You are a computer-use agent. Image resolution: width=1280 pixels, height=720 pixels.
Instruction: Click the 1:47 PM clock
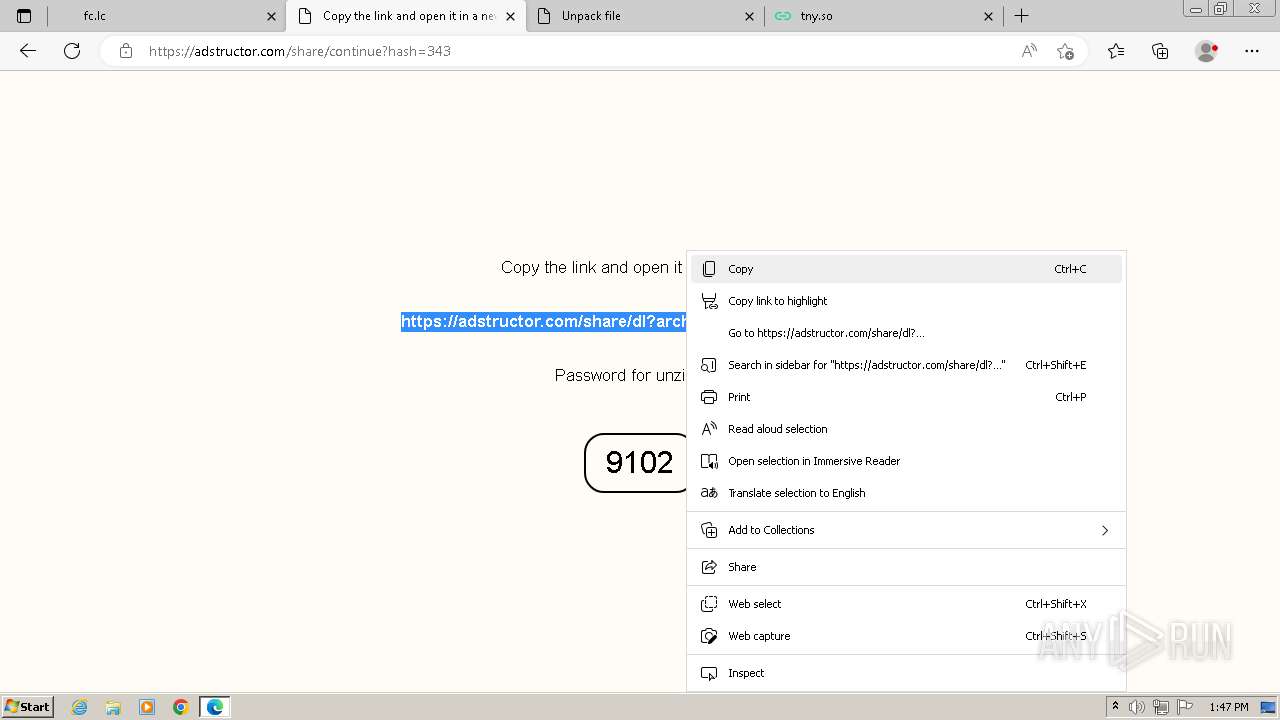(1229, 707)
